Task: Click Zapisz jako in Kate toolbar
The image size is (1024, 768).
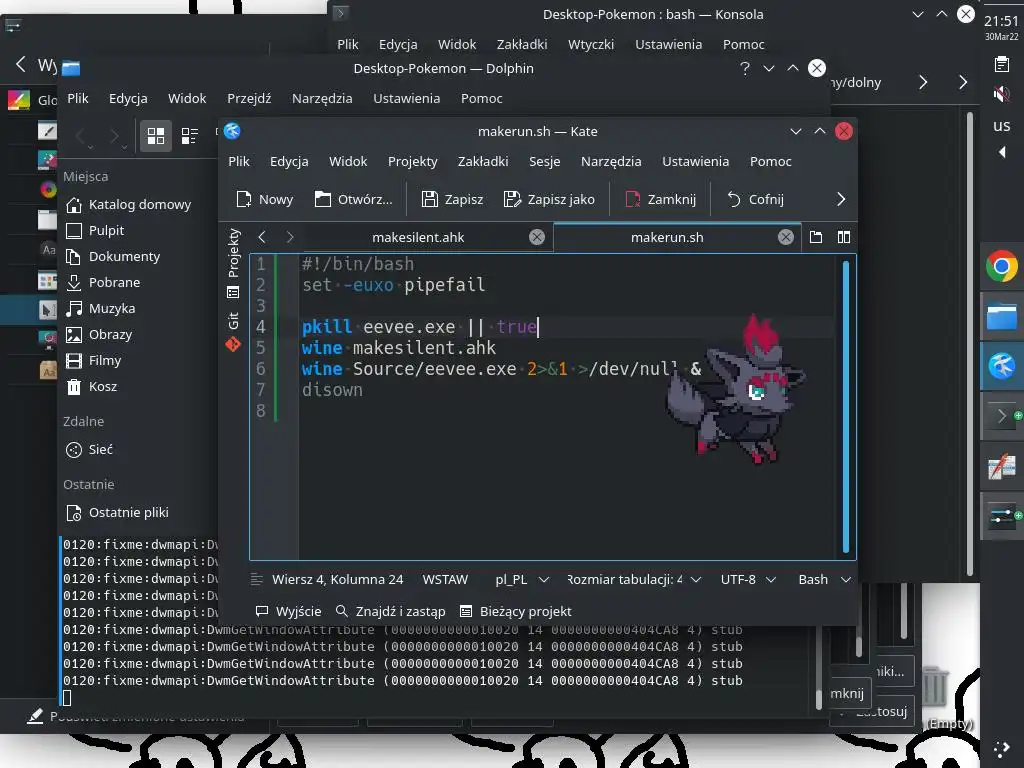Action: pyautogui.click(x=549, y=199)
